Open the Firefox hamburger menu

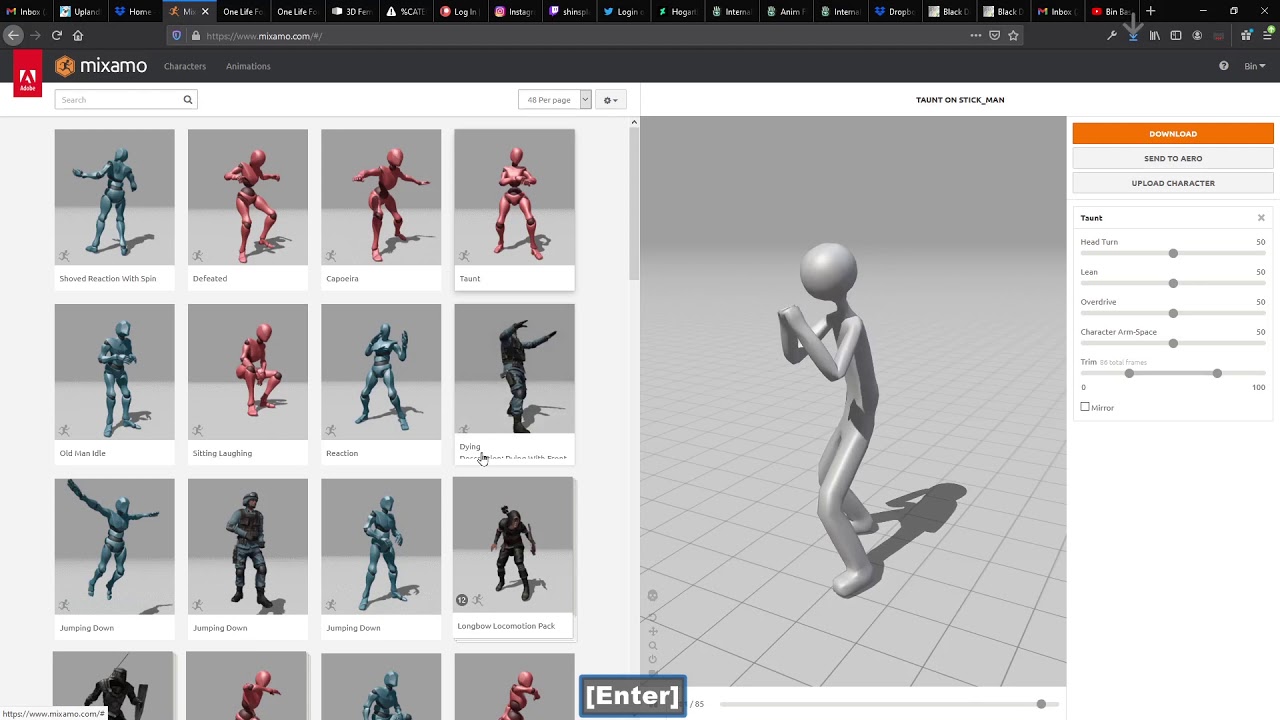[x=1267, y=36]
